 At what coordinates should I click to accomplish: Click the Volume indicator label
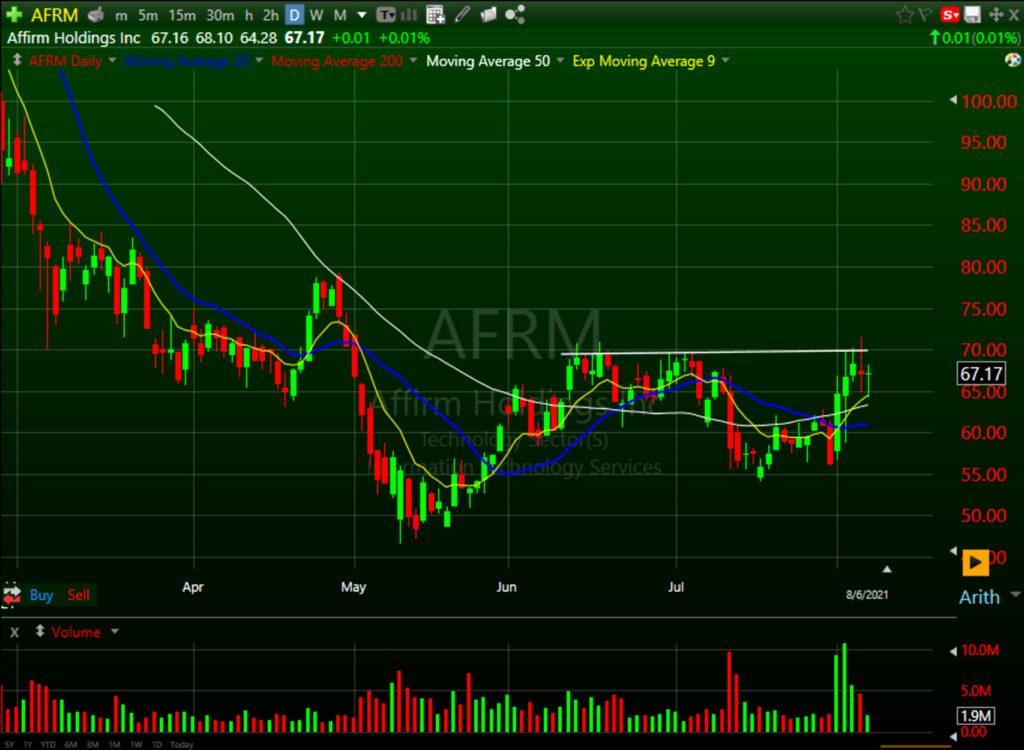tap(76, 632)
